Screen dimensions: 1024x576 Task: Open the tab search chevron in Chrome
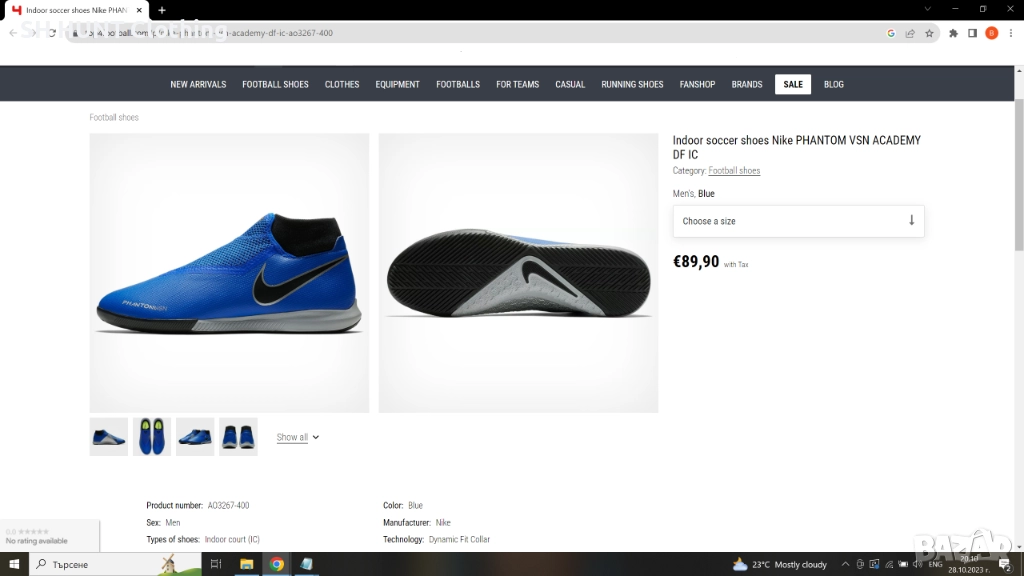pyautogui.click(x=928, y=9)
